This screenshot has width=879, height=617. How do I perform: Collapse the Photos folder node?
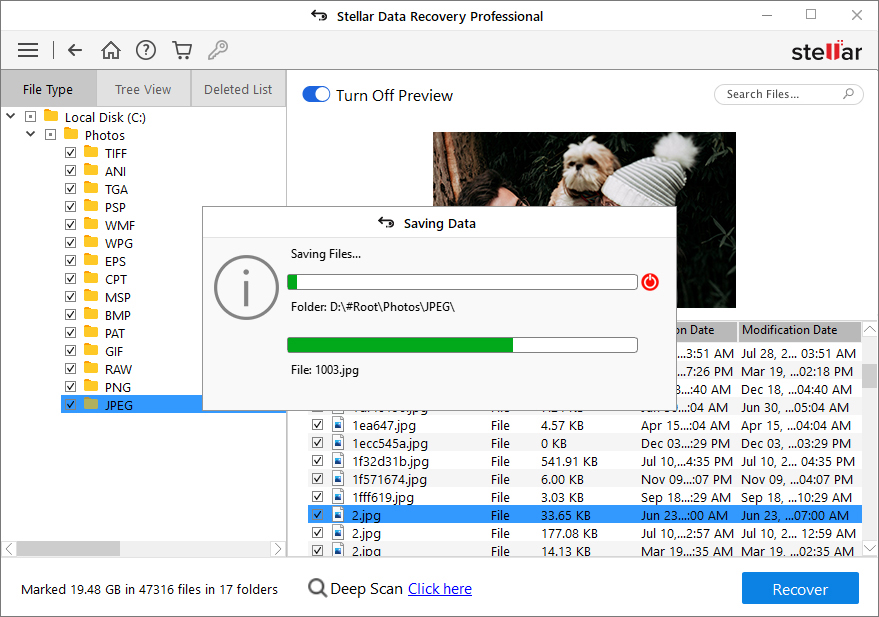(30, 135)
